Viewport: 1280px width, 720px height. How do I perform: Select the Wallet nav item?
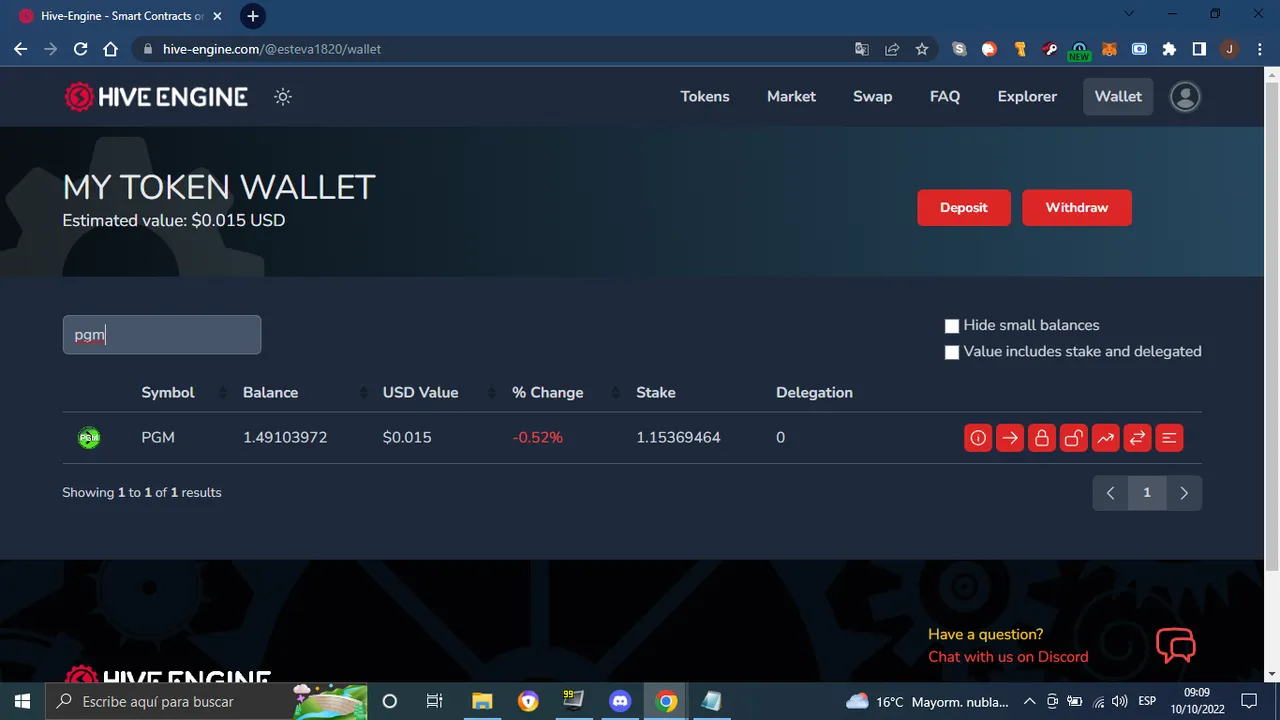pos(1118,97)
